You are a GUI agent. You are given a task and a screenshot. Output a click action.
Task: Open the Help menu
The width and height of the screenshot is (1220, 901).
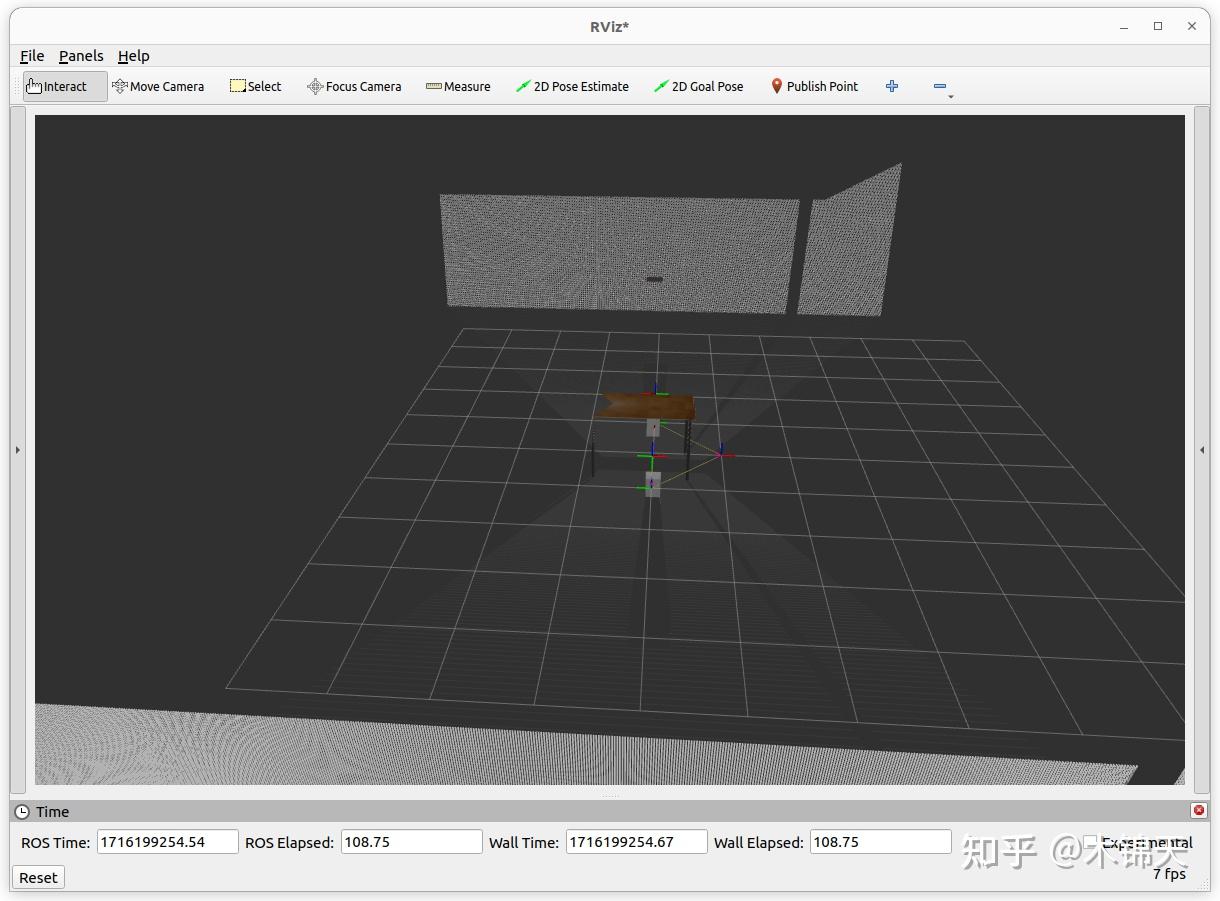pos(133,56)
